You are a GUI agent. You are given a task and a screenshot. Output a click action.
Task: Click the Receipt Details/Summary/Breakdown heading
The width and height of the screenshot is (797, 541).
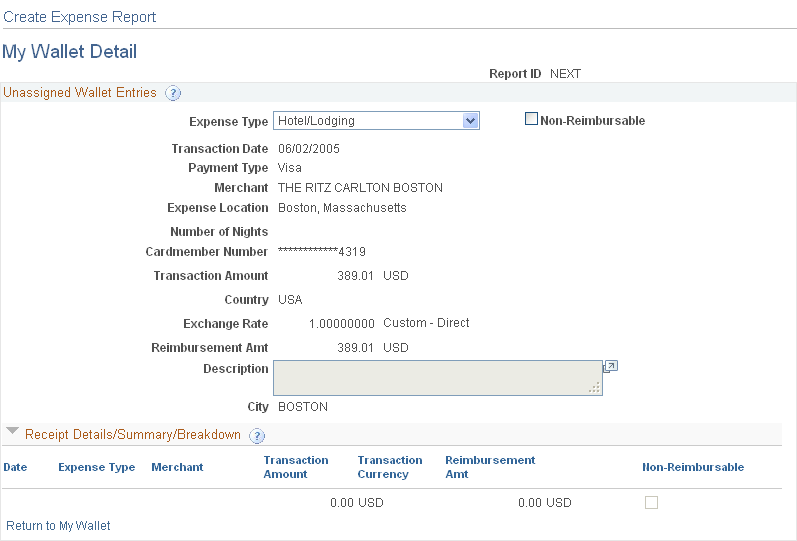click(133, 435)
